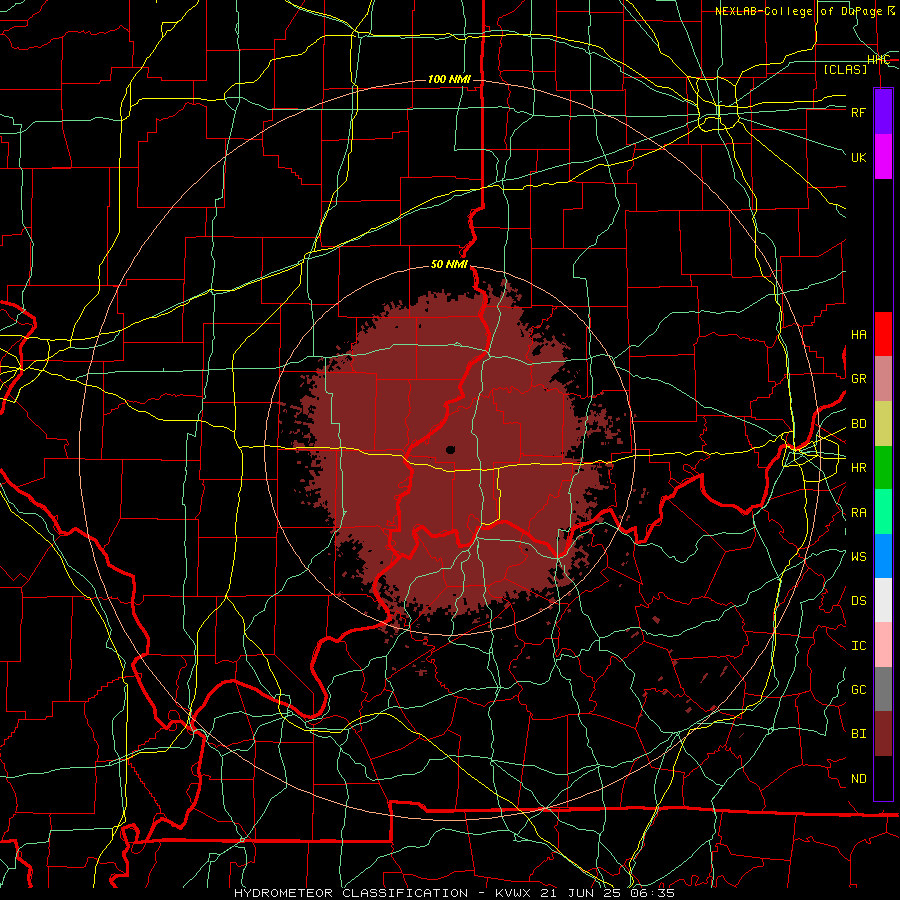
Task: Select the dusty pink GR color swatch
Action: [883, 378]
